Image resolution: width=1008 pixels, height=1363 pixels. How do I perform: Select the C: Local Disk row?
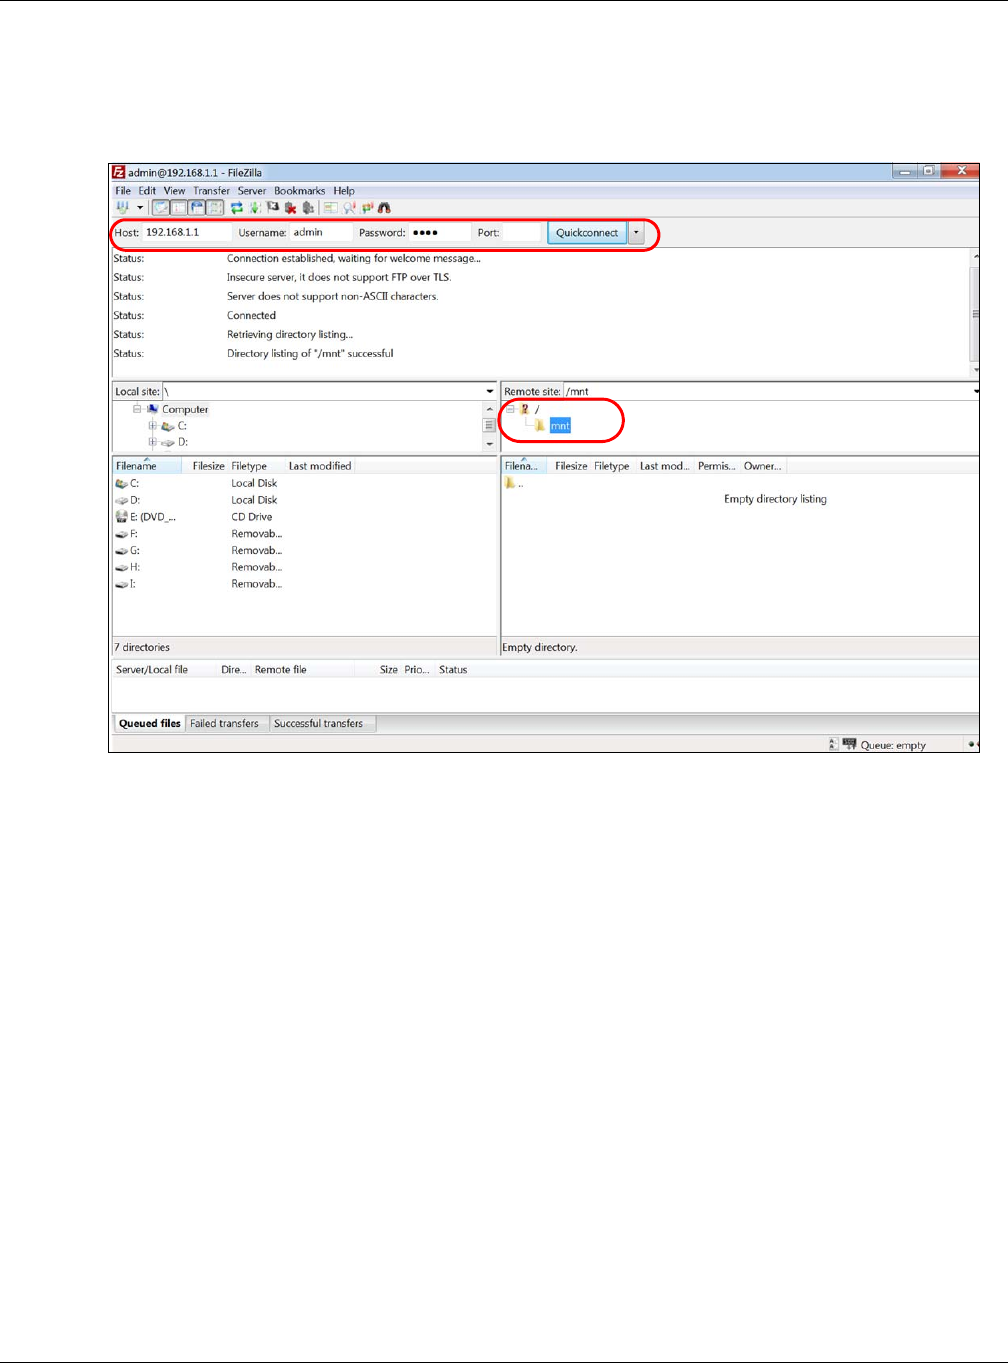[304, 483]
